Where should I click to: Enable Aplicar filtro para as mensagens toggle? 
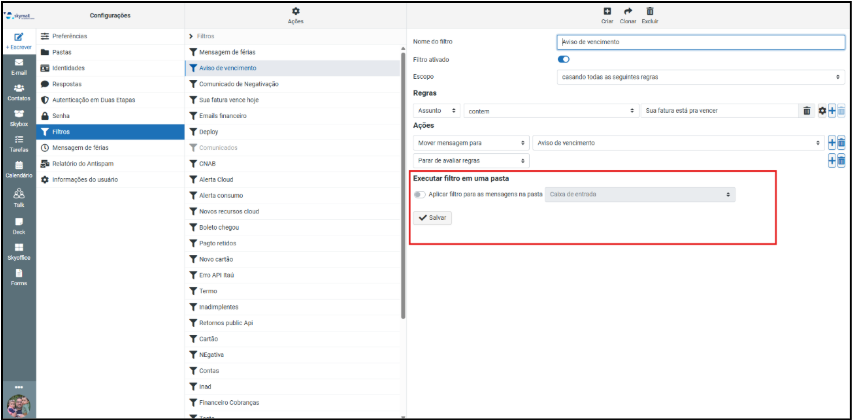pos(419,194)
